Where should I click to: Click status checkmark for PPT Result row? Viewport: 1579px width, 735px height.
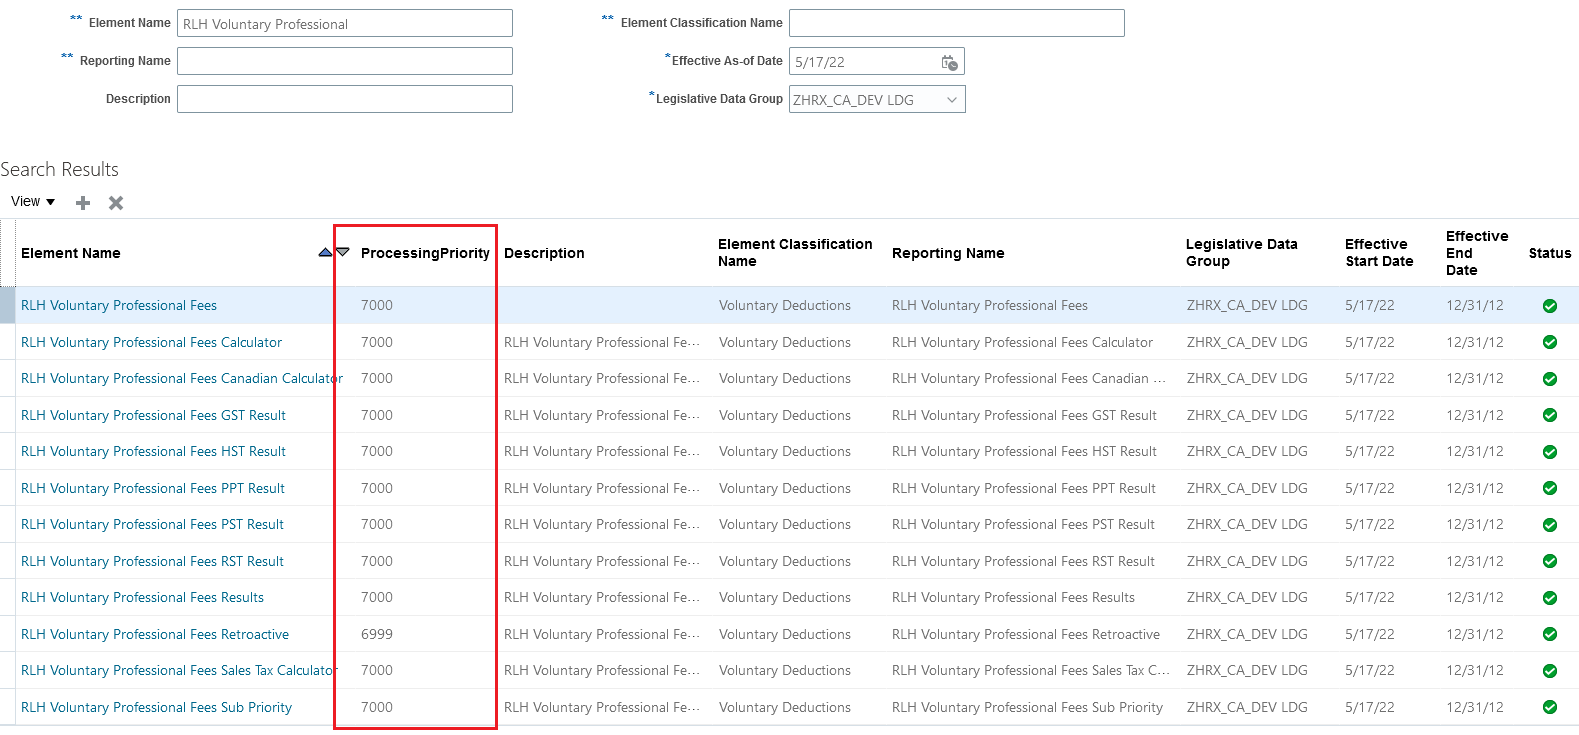(x=1550, y=488)
